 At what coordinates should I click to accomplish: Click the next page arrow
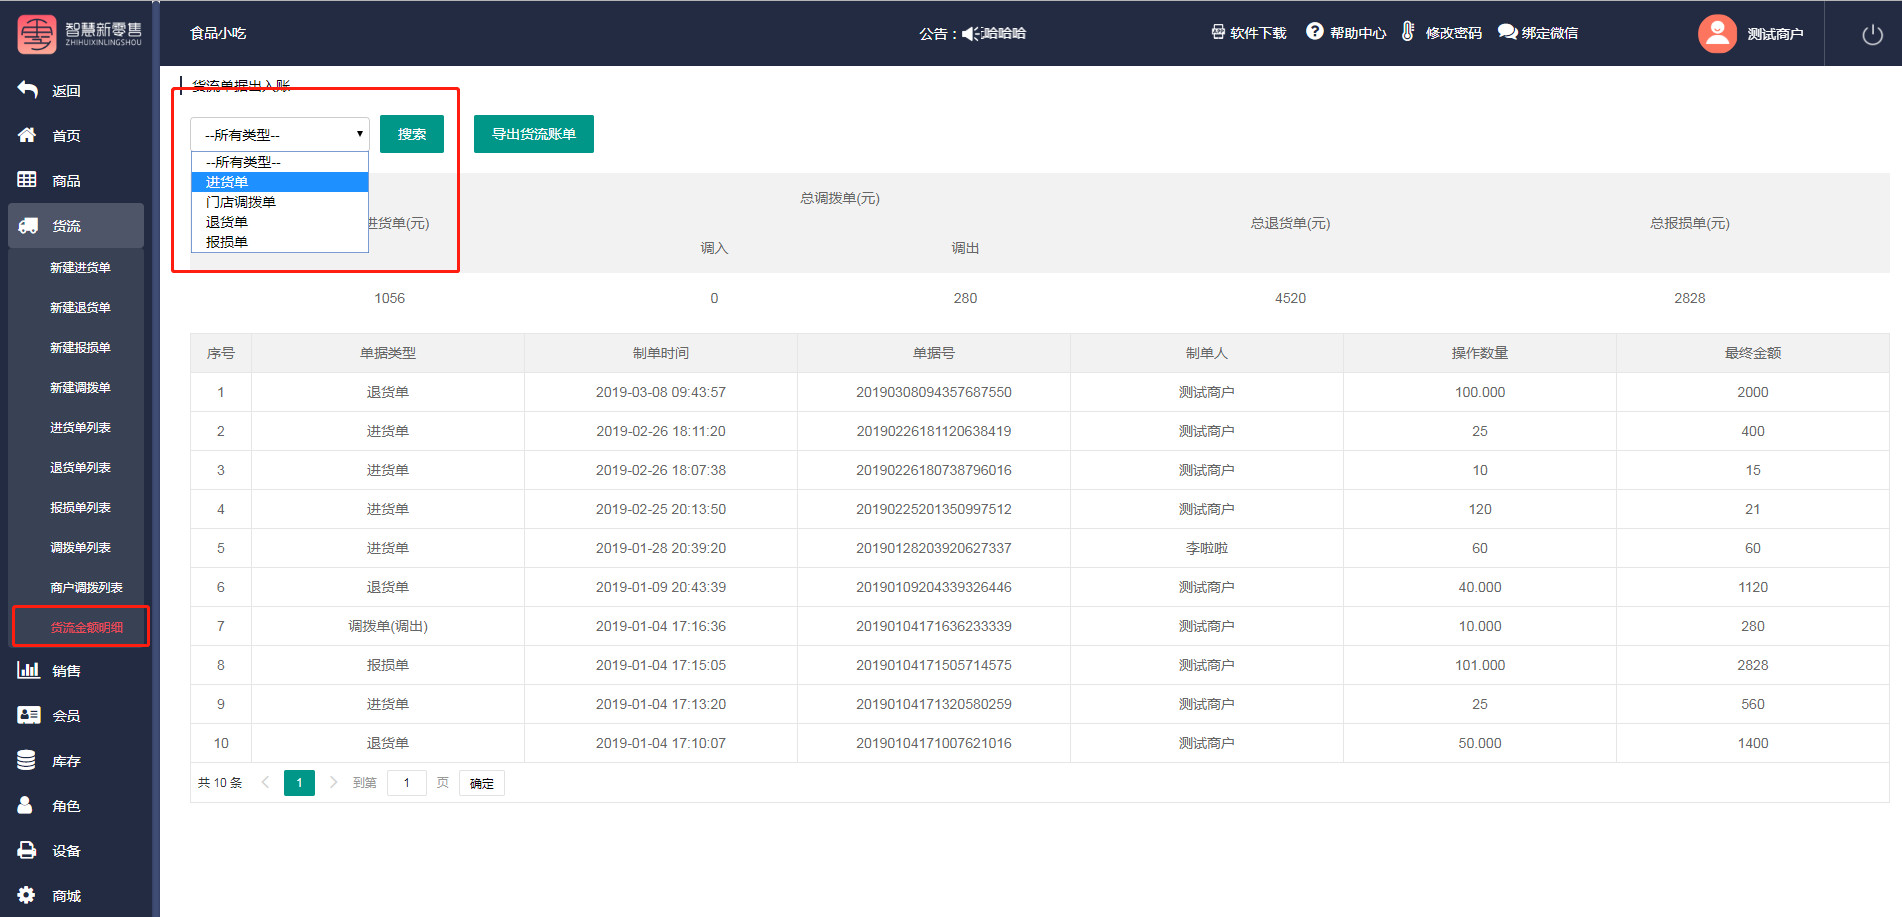pyautogui.click(x=333, y=783)
